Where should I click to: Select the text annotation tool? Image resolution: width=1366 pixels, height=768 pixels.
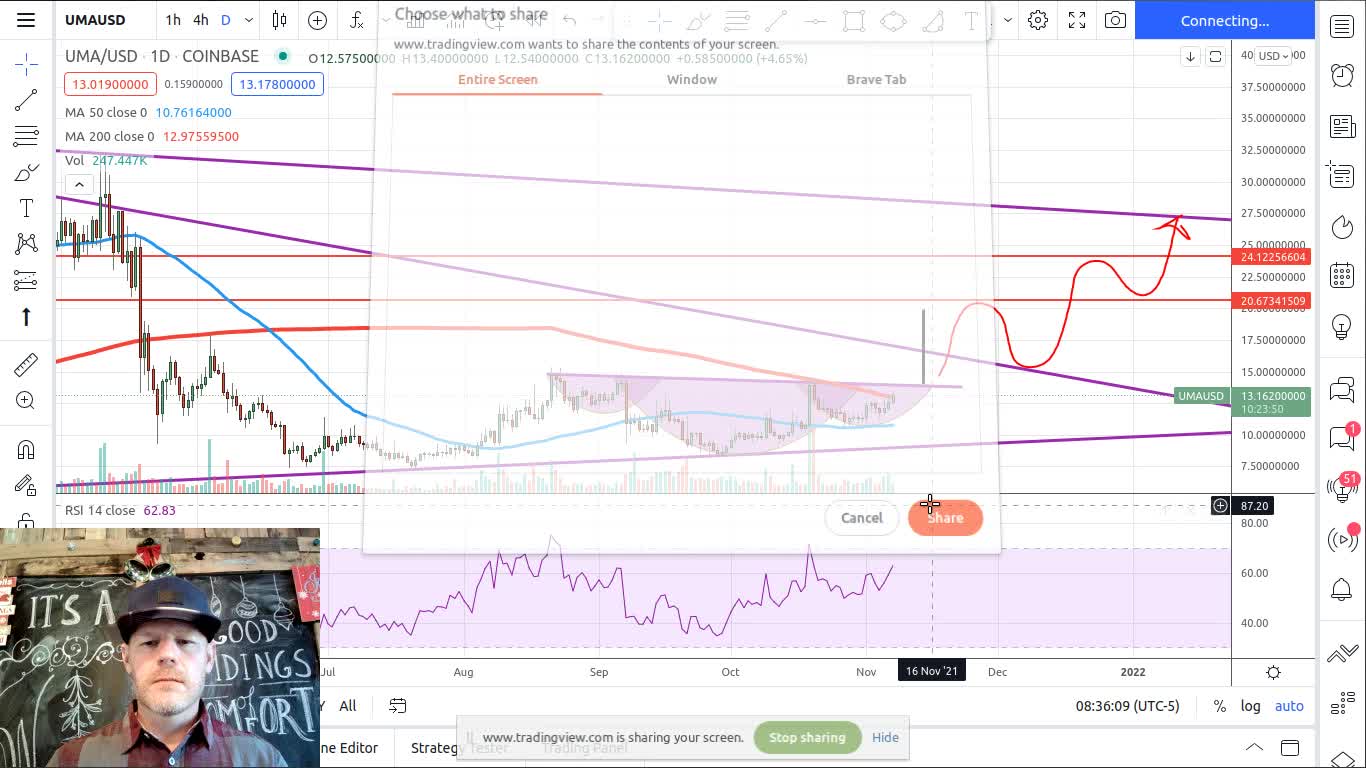pyautogui.click(x=26, y=208)
